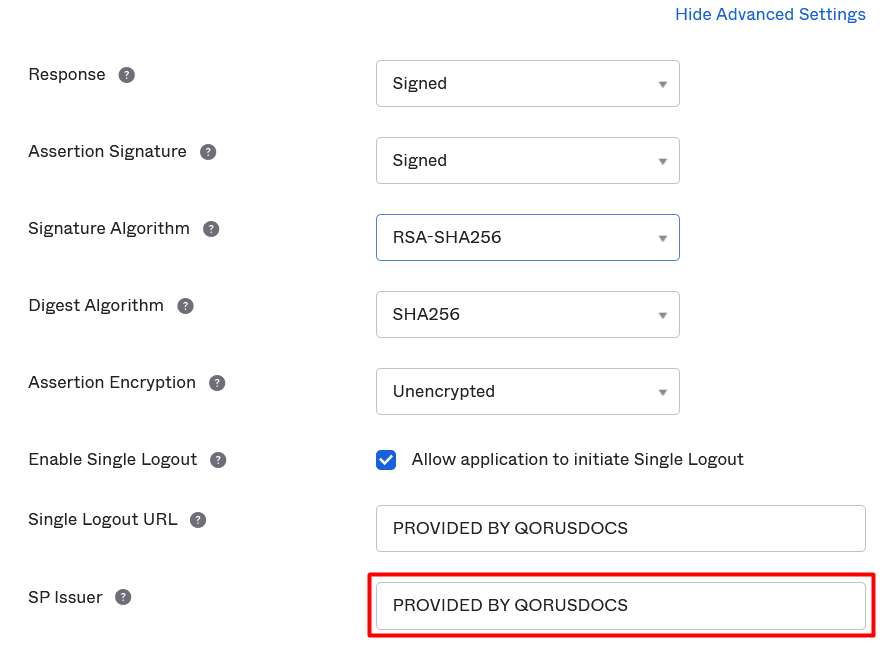
Task: Click the Allow application to initiate Single Logout label
Action: tap(577, 460)
